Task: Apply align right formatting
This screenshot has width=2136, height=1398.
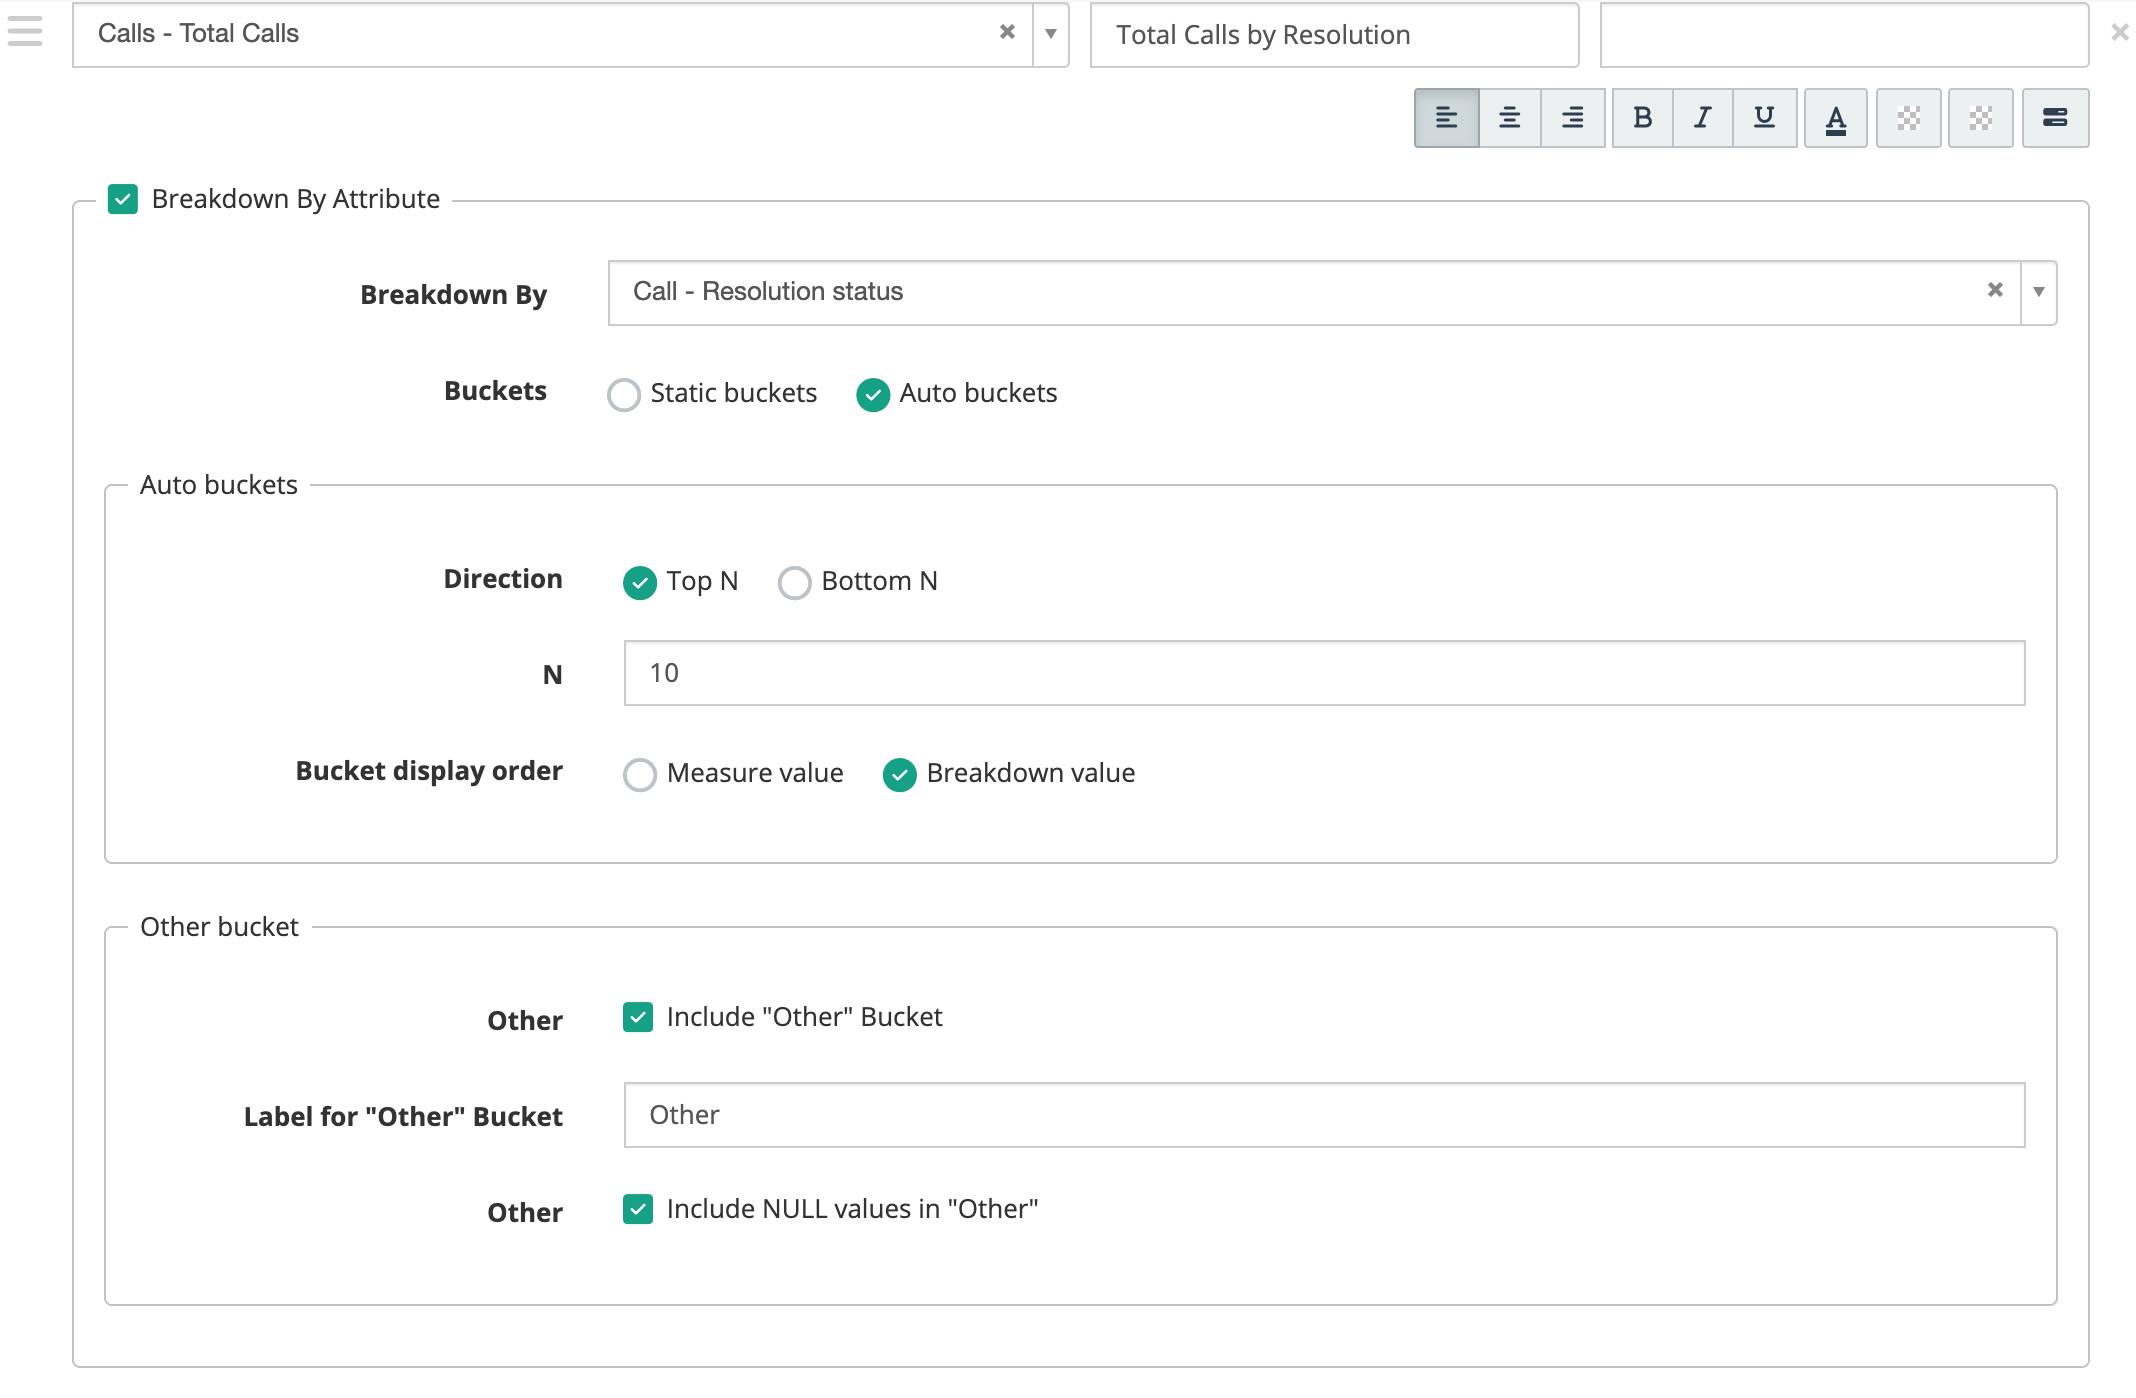Action: (1572, 118)
